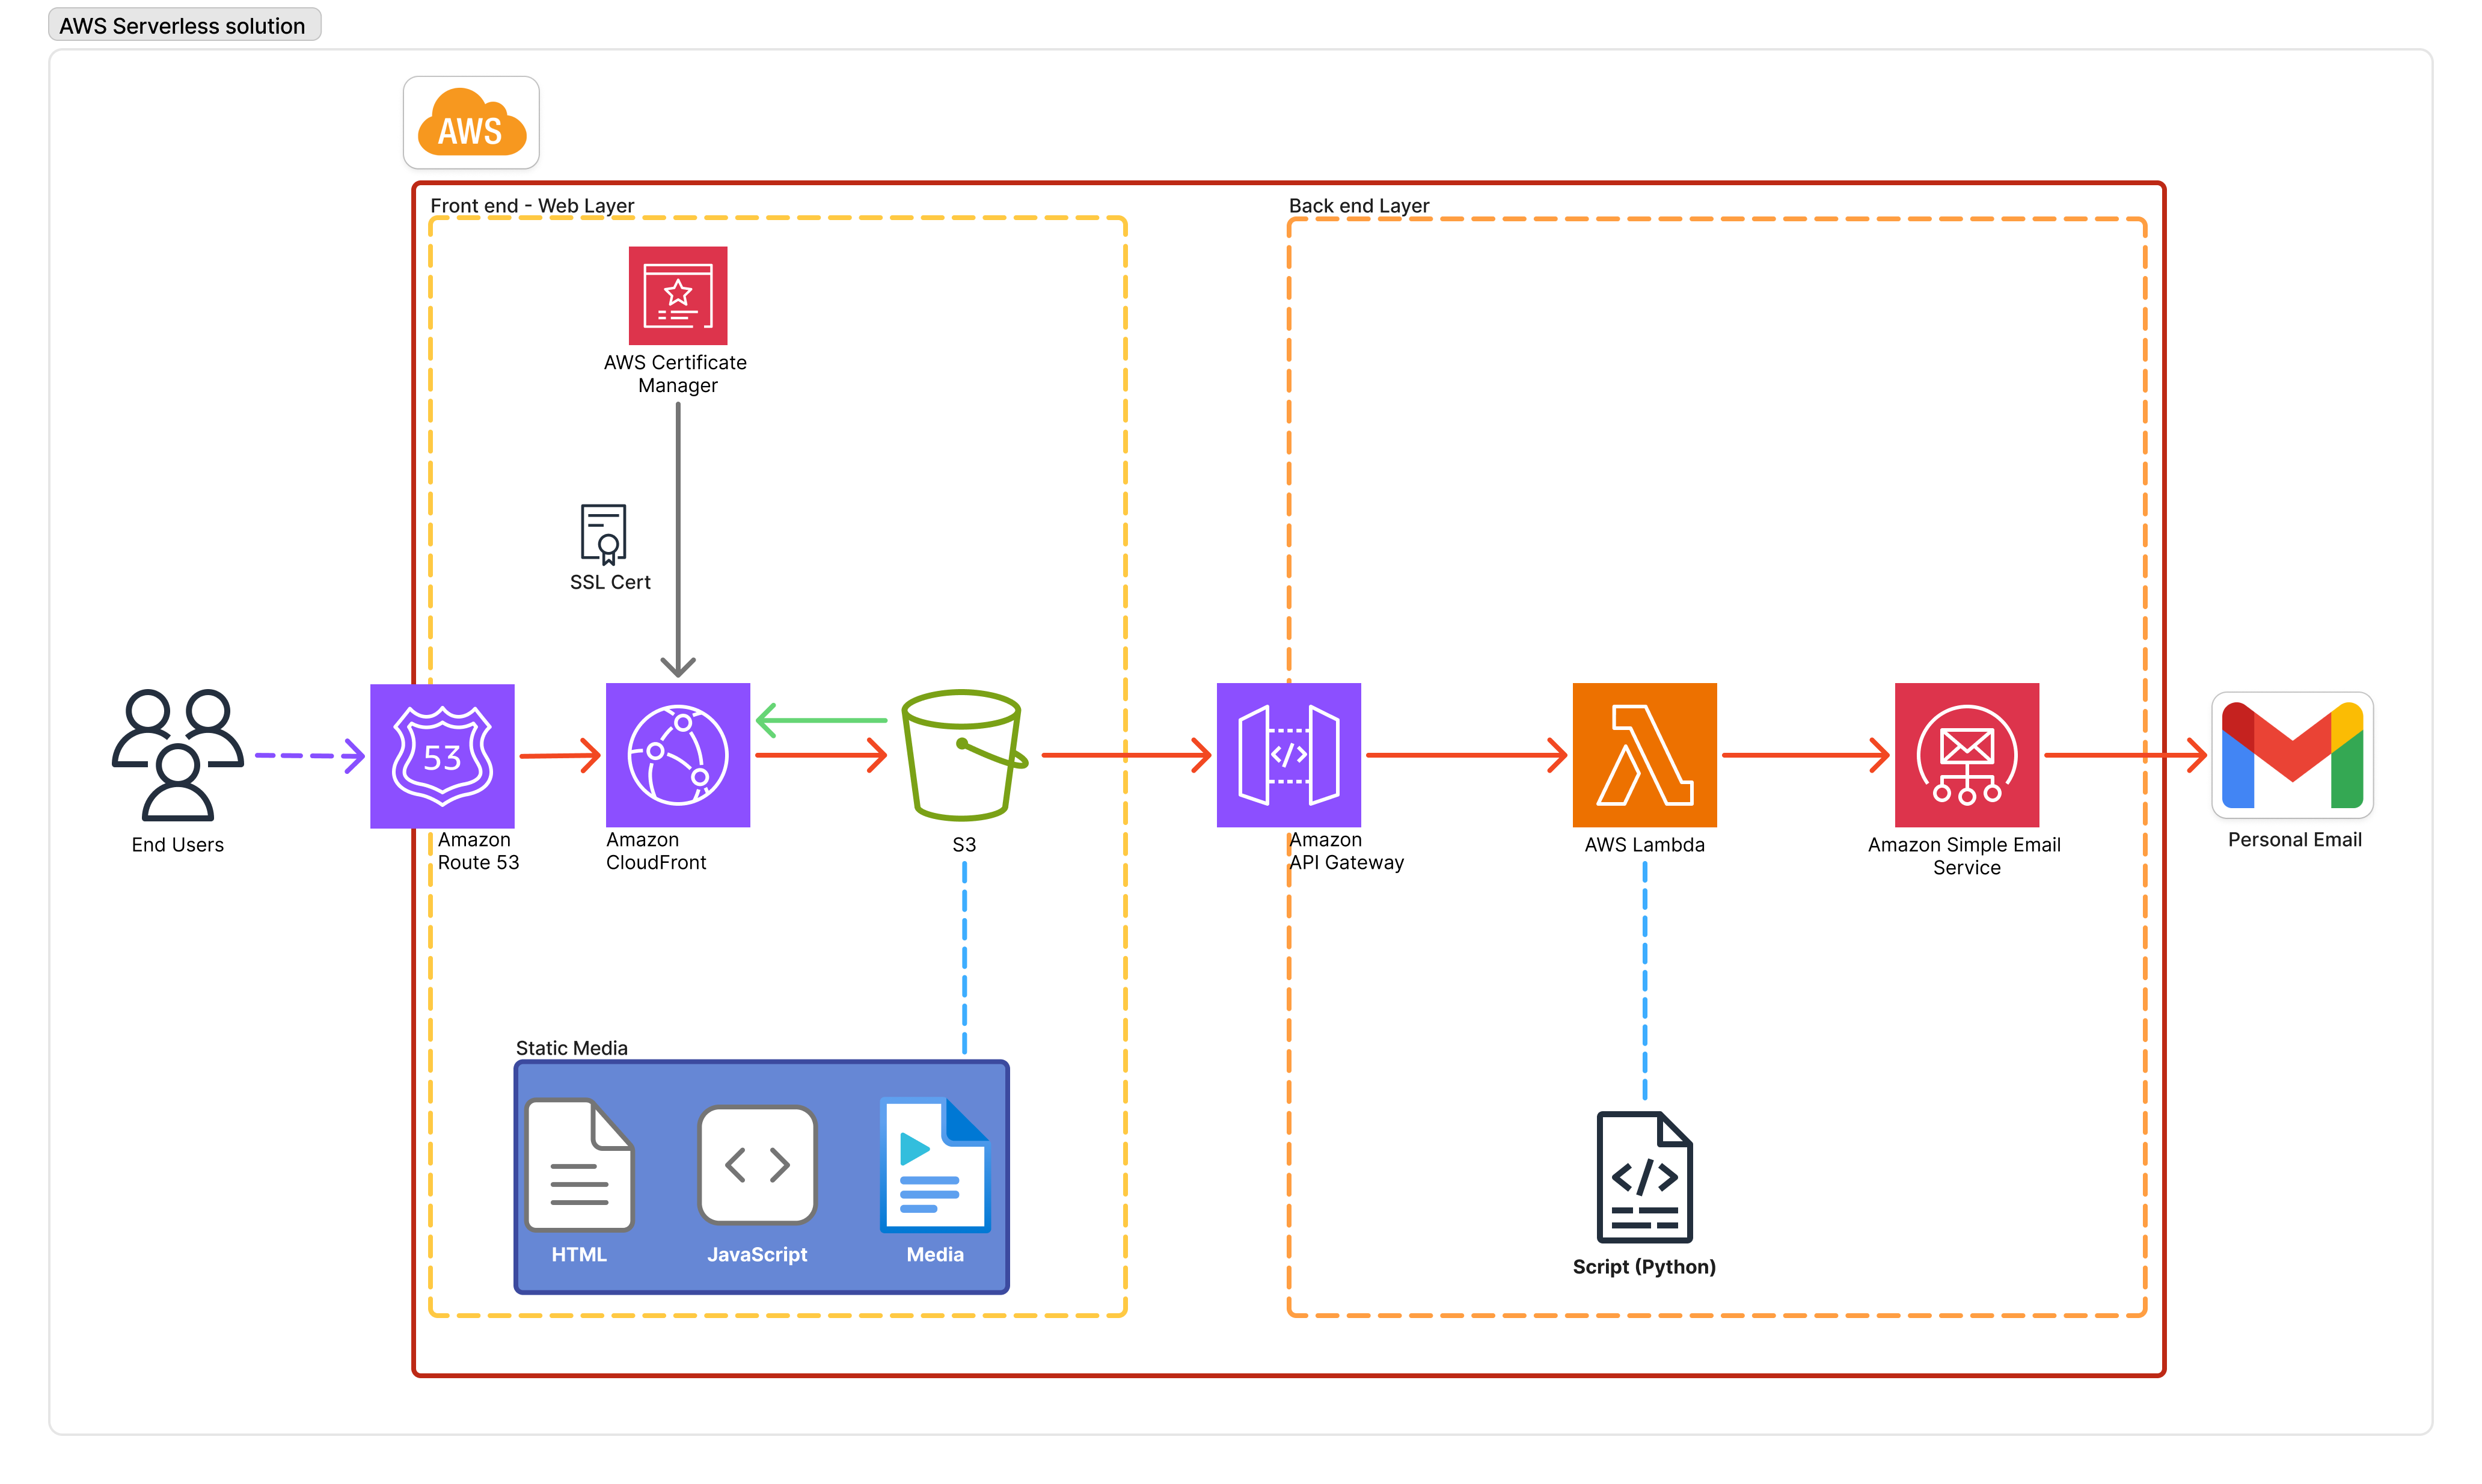
Task: Click the 'Front end - Web Layer' label
Action: (532, 205)
